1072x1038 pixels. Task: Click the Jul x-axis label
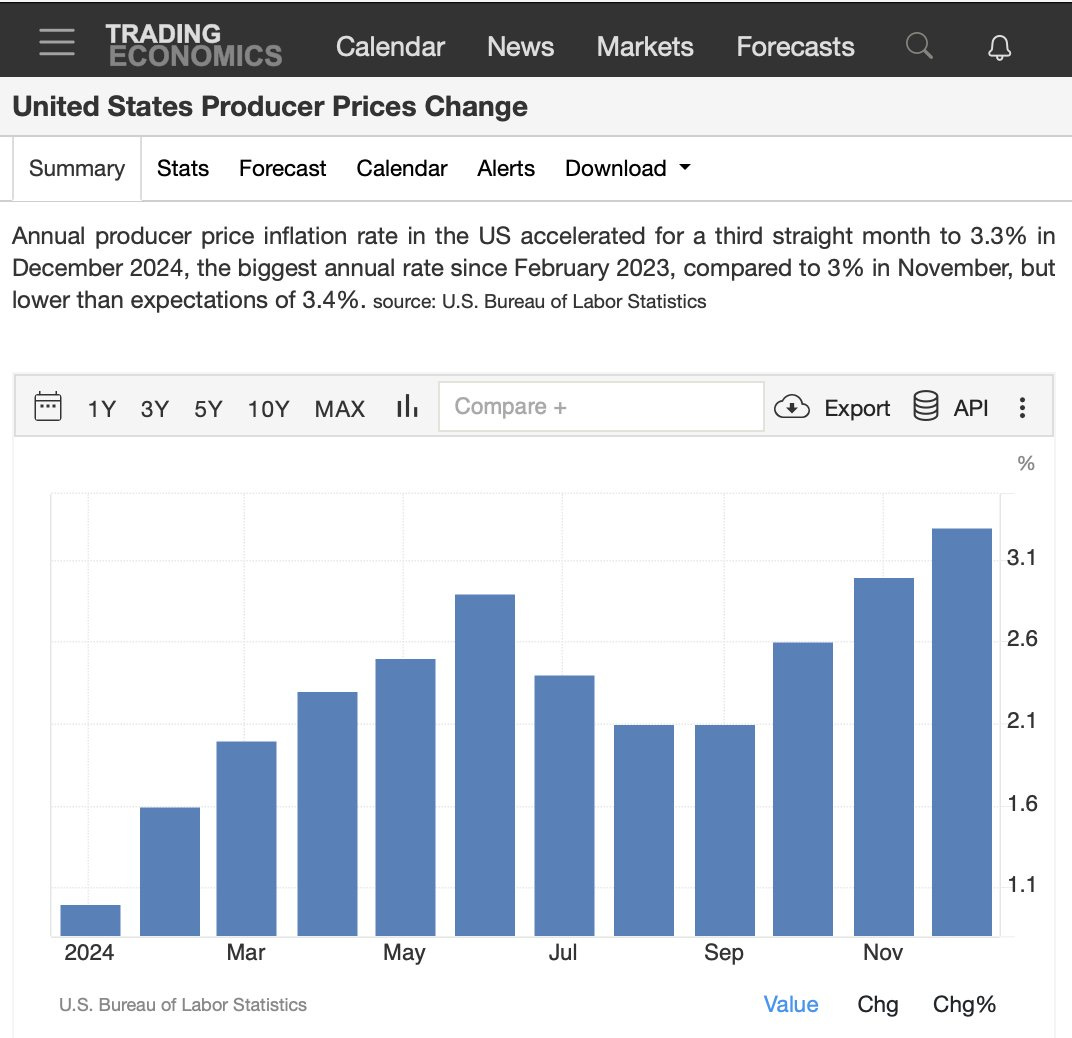tap(563, 952)
